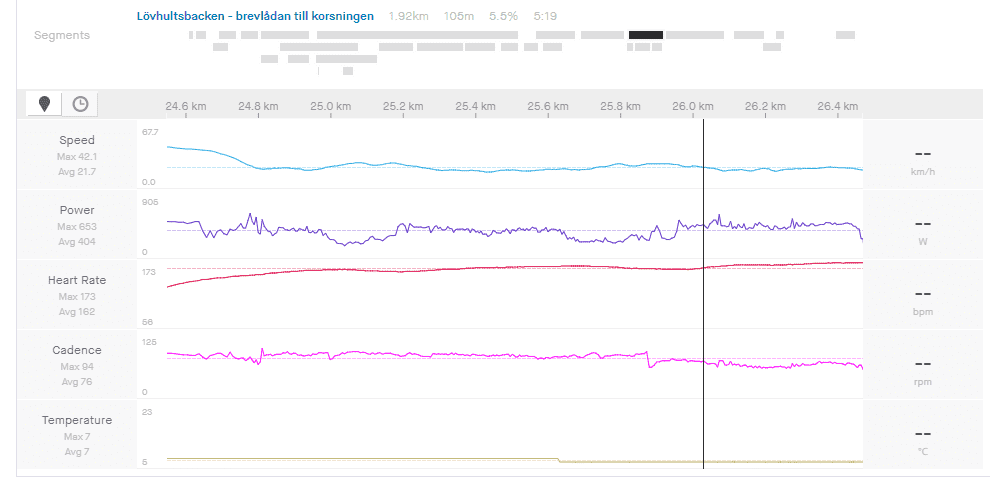Select the Cadence stream label
Viewport: 990px width, 492px height.
(x=77, y=350)
